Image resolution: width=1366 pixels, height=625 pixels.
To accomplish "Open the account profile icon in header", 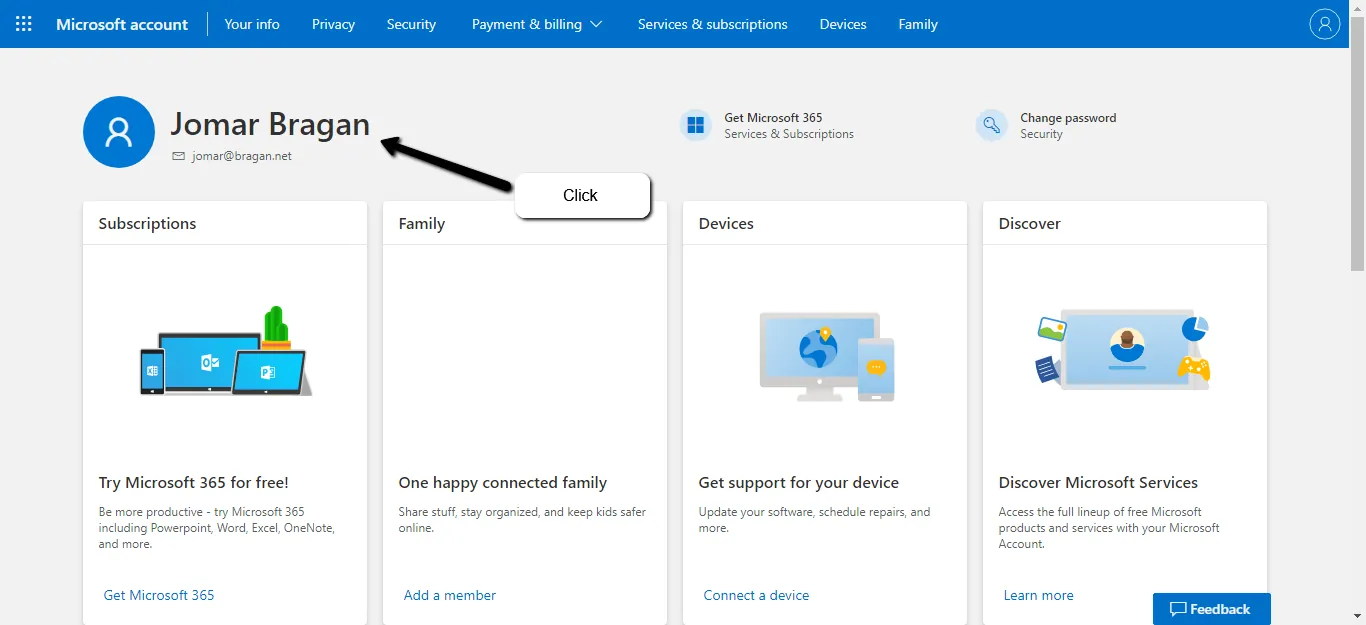I will (1324, 24).
